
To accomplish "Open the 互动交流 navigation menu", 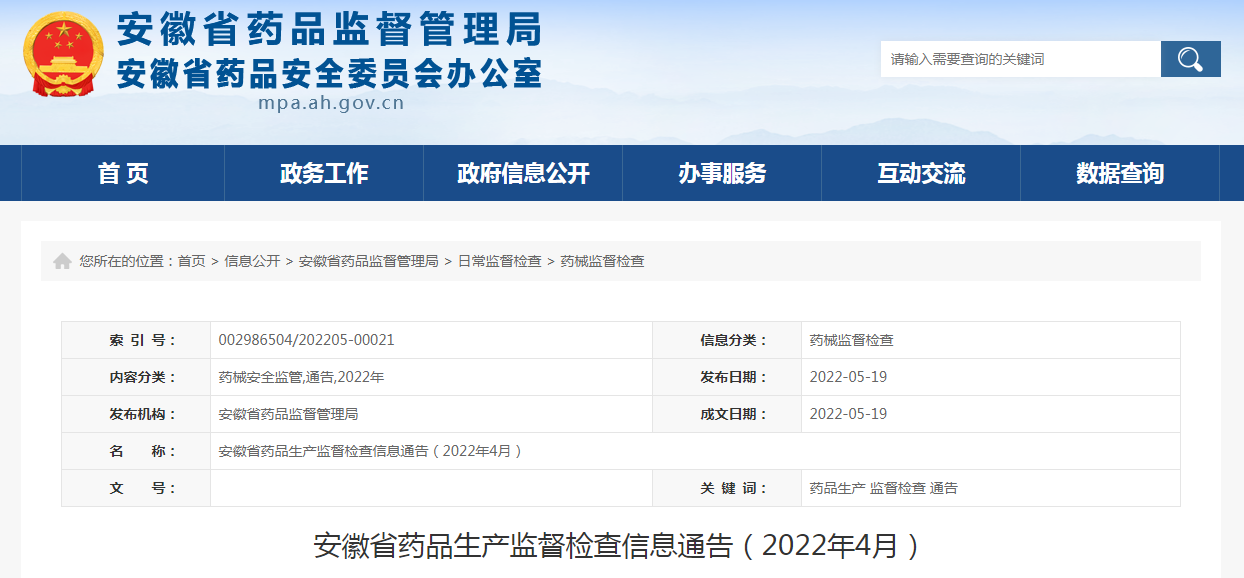I will (921, 173).
